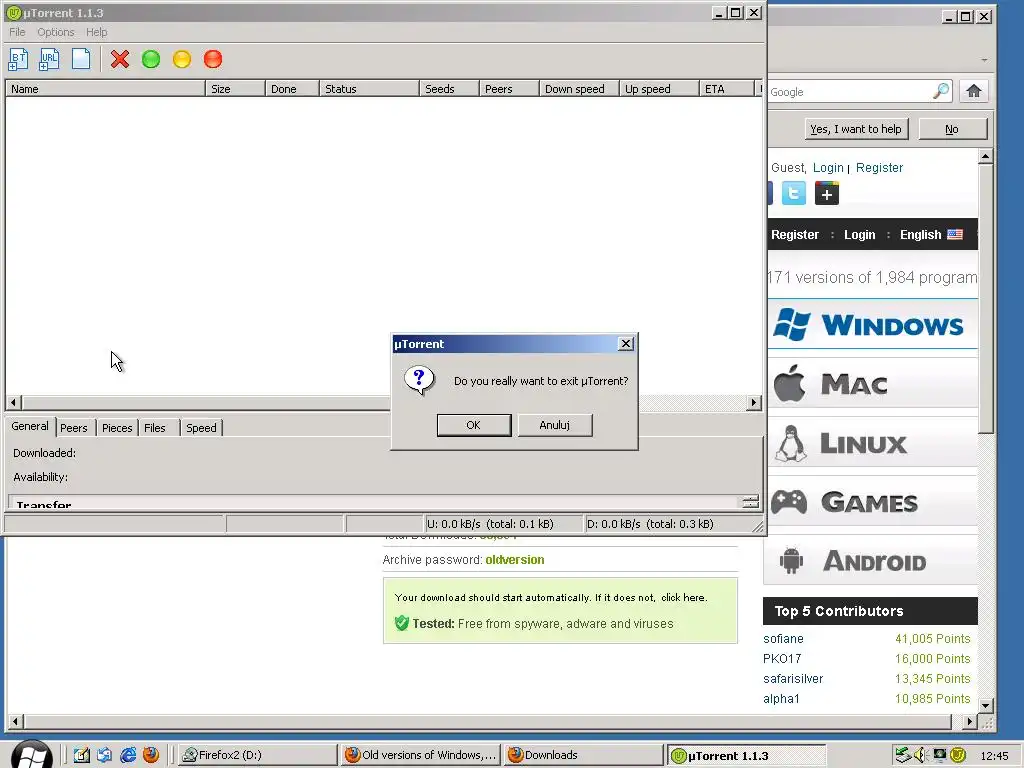Click the Start button on the taskbar
Image resolution: width=1024 pixels, height=768 pixels.
point(31,754)
